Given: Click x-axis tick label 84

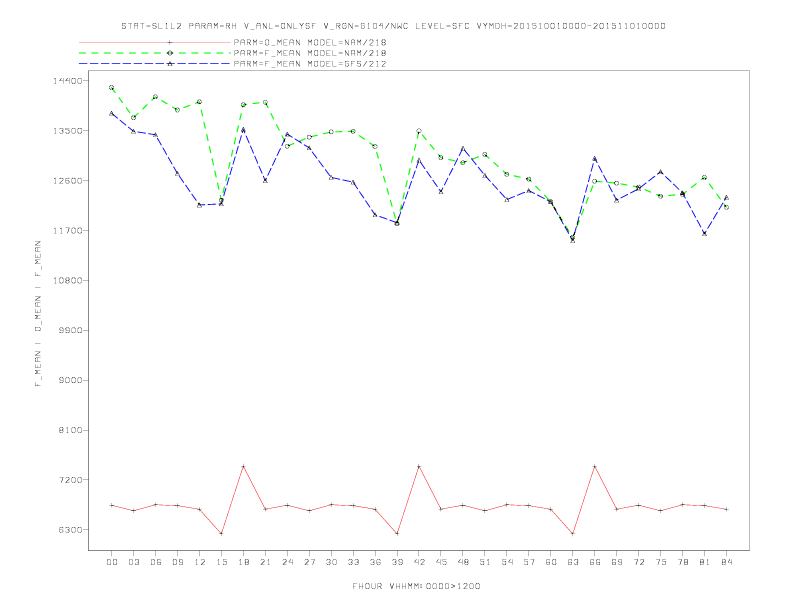Looking at the screenshot, I should (x=727, y=562).
